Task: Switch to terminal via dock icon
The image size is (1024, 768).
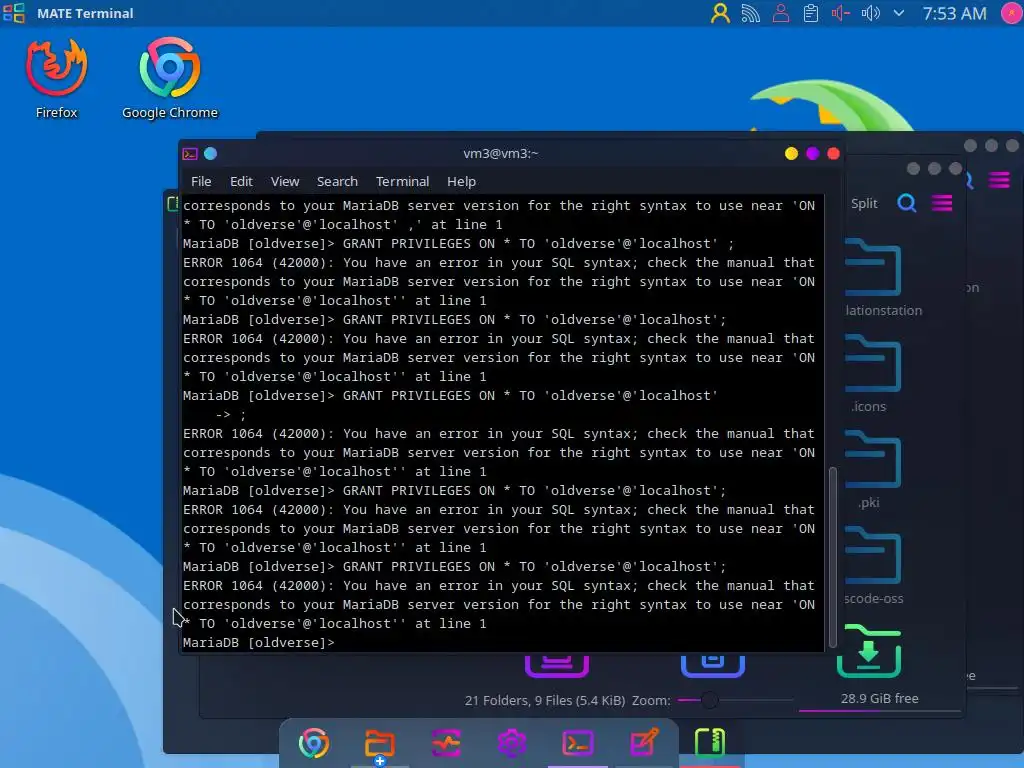Action: click(x=578, y=743)
